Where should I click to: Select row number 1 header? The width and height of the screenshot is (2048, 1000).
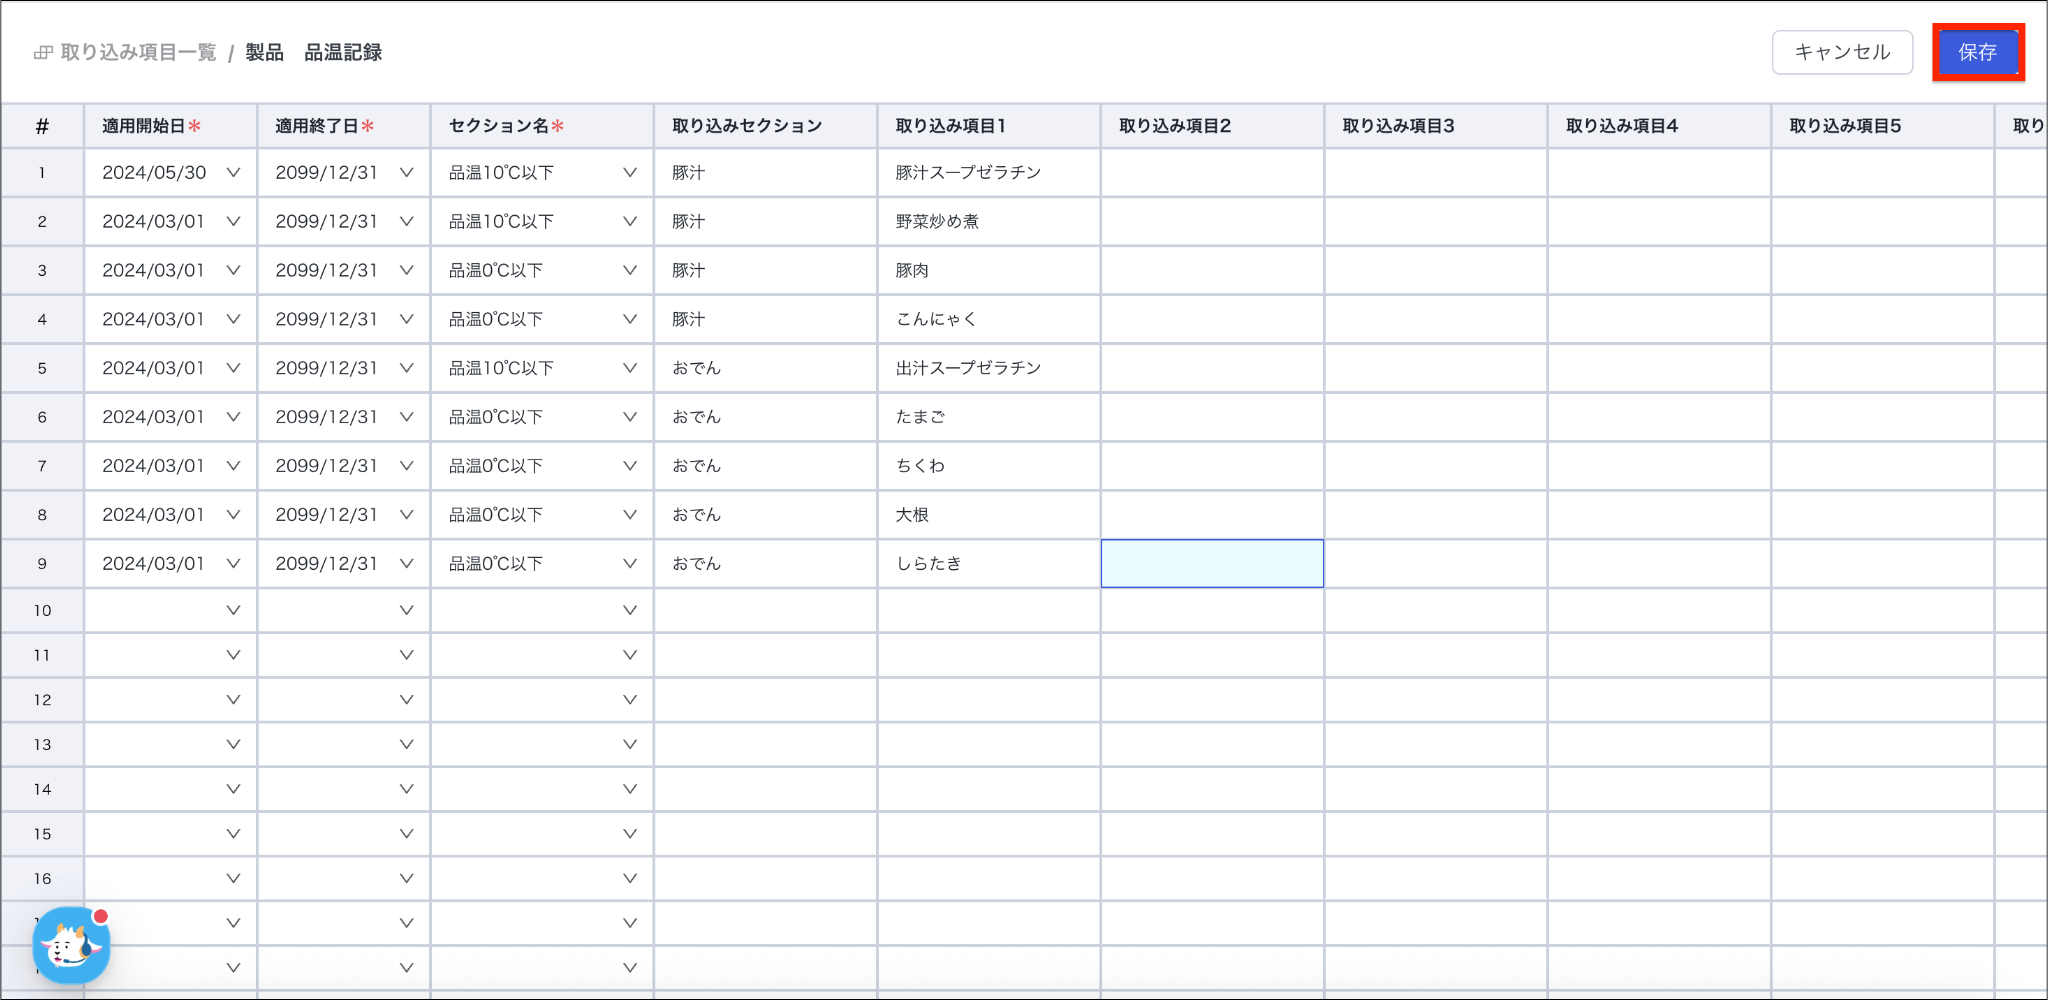[42, 173]
